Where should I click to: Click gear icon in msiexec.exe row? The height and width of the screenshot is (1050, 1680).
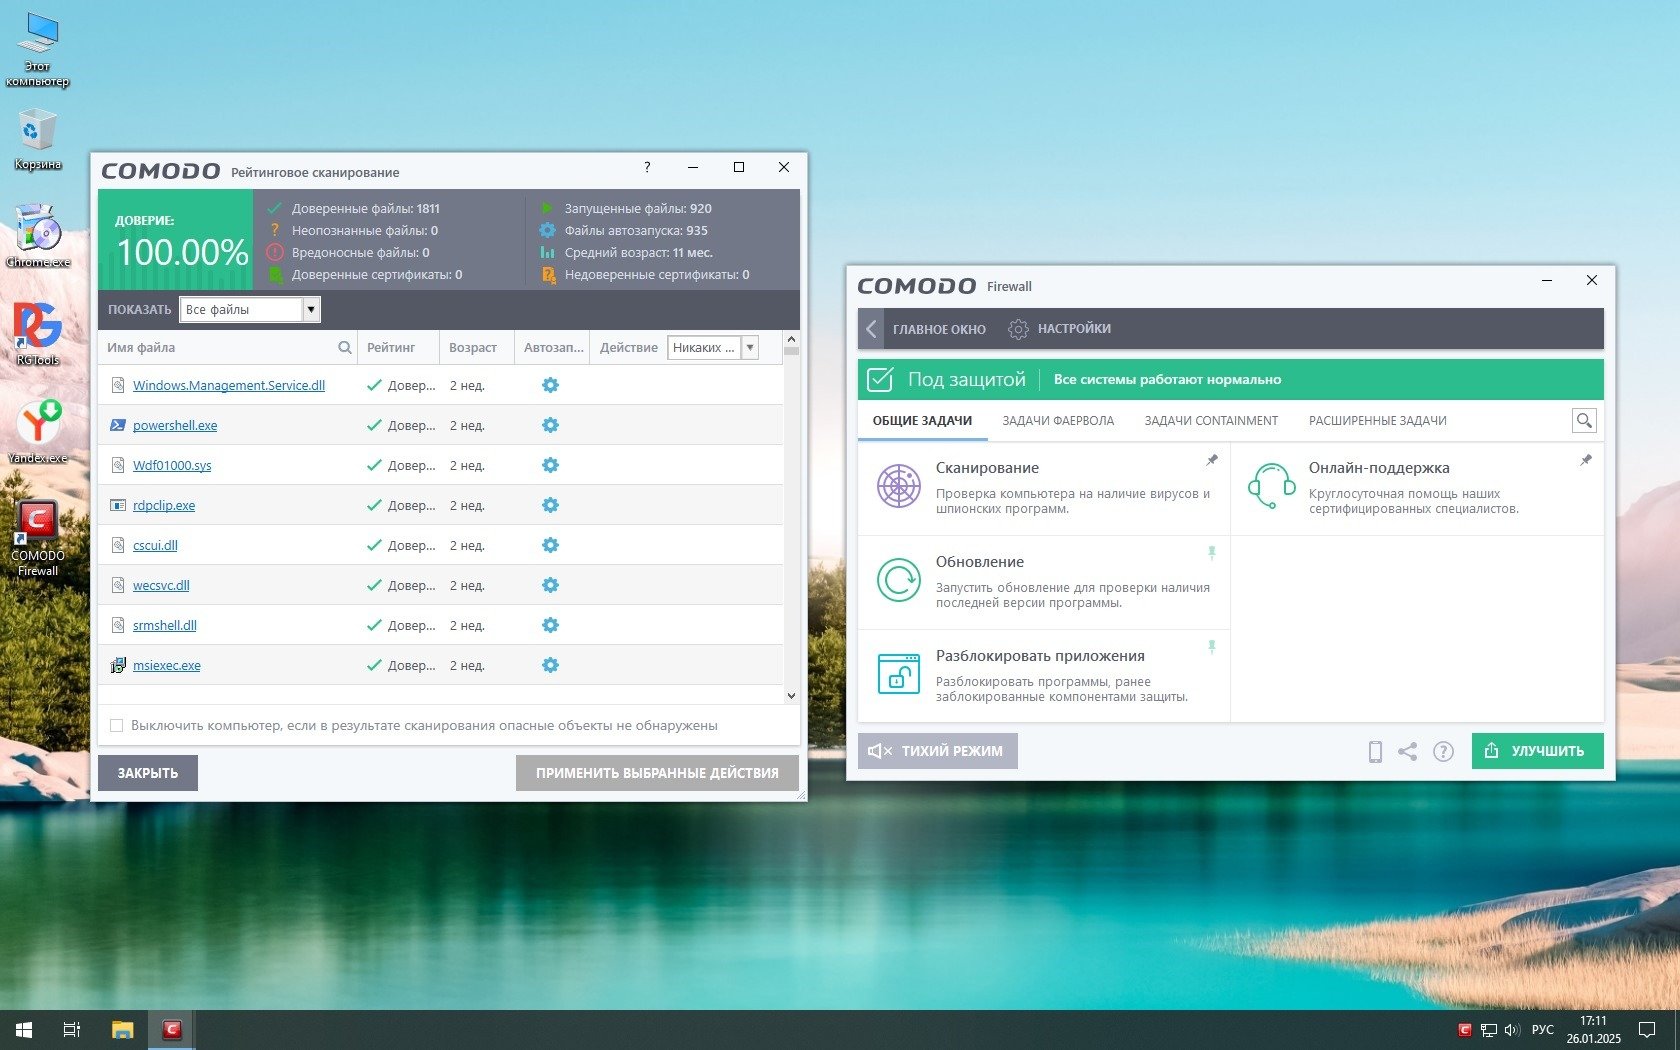(550, 665)
